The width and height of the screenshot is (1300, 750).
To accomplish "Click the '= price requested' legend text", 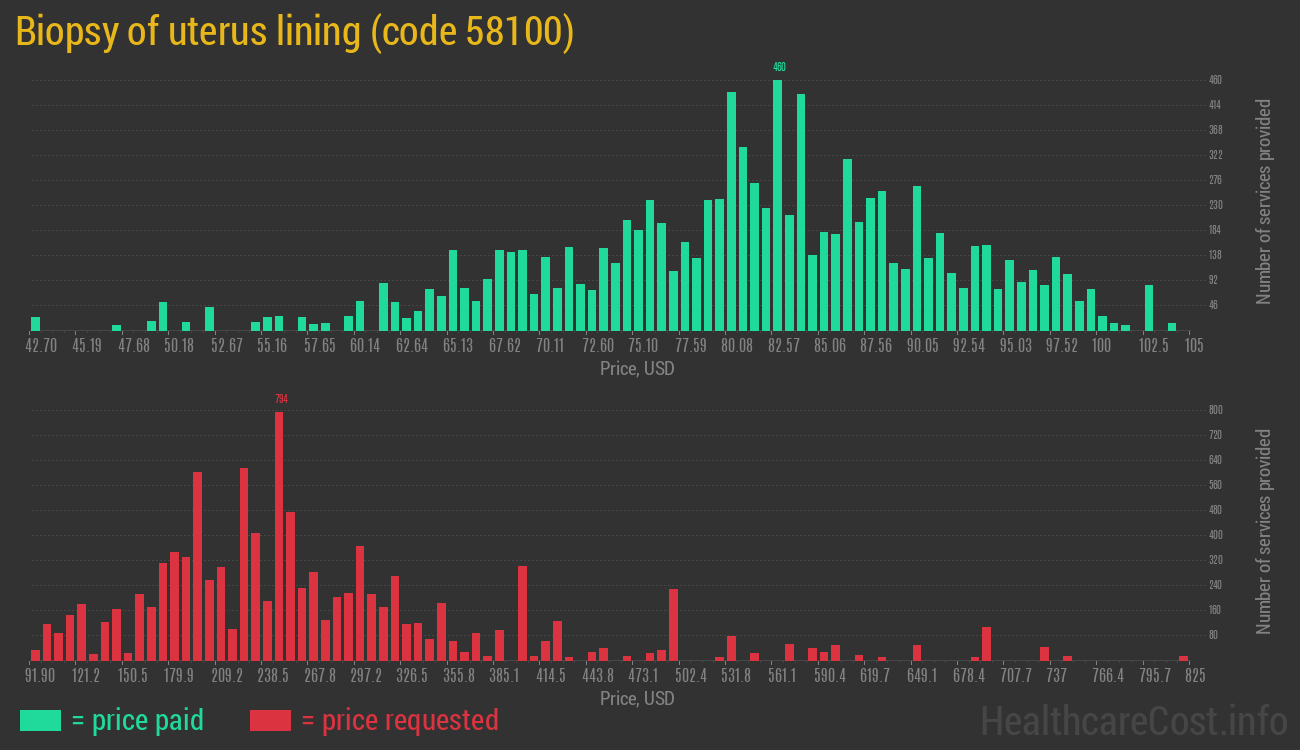I will coord(399,720).
